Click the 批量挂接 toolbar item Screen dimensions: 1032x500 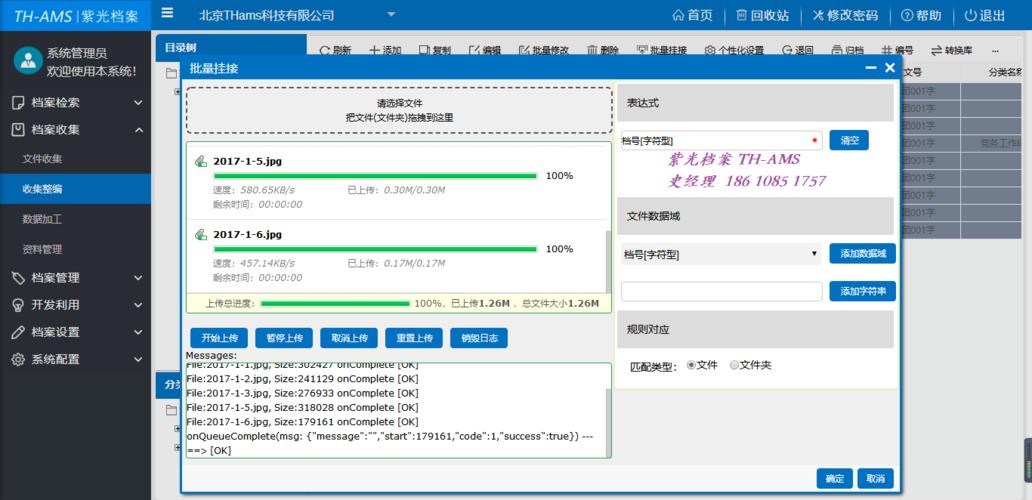coord(662,51)
